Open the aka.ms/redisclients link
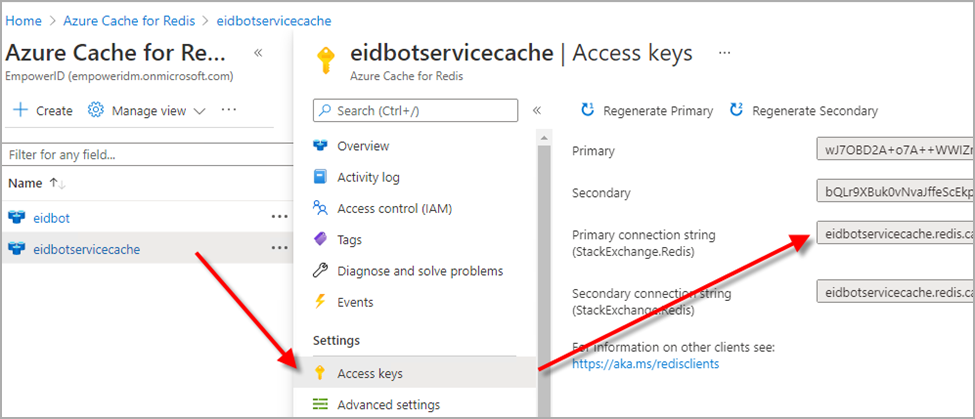 click(x=645, y=364)
